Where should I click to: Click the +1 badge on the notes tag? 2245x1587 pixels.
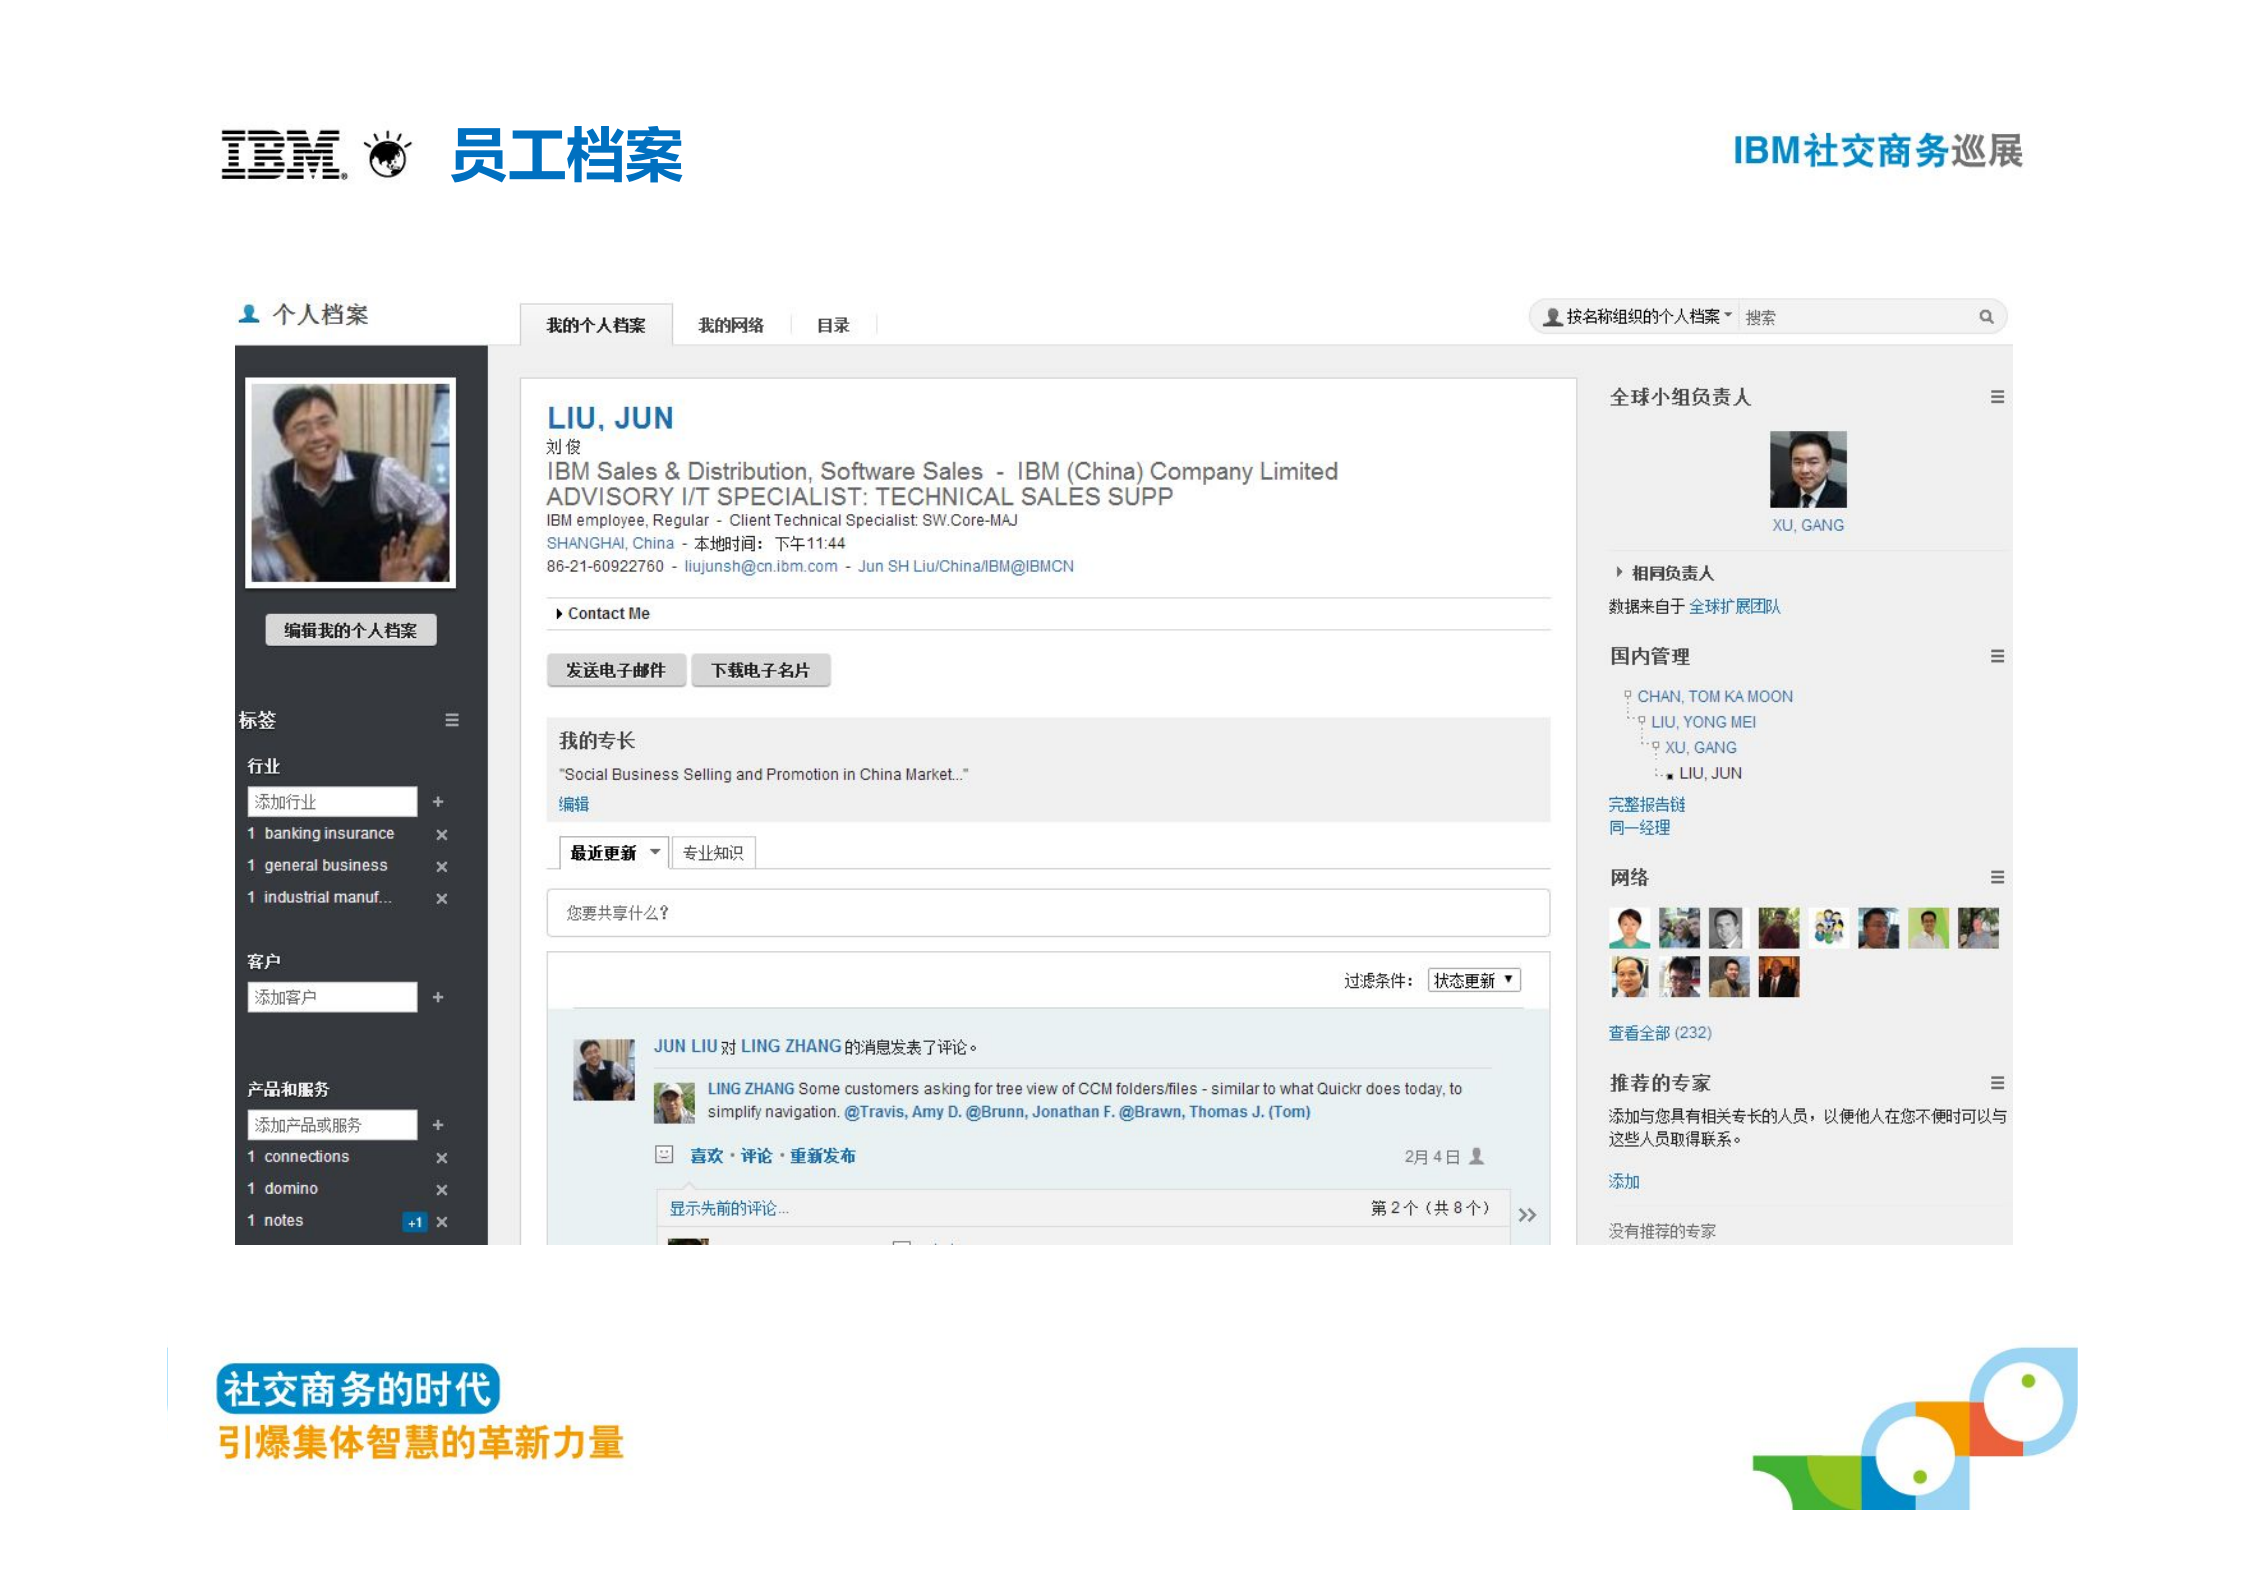[414, 1221]
